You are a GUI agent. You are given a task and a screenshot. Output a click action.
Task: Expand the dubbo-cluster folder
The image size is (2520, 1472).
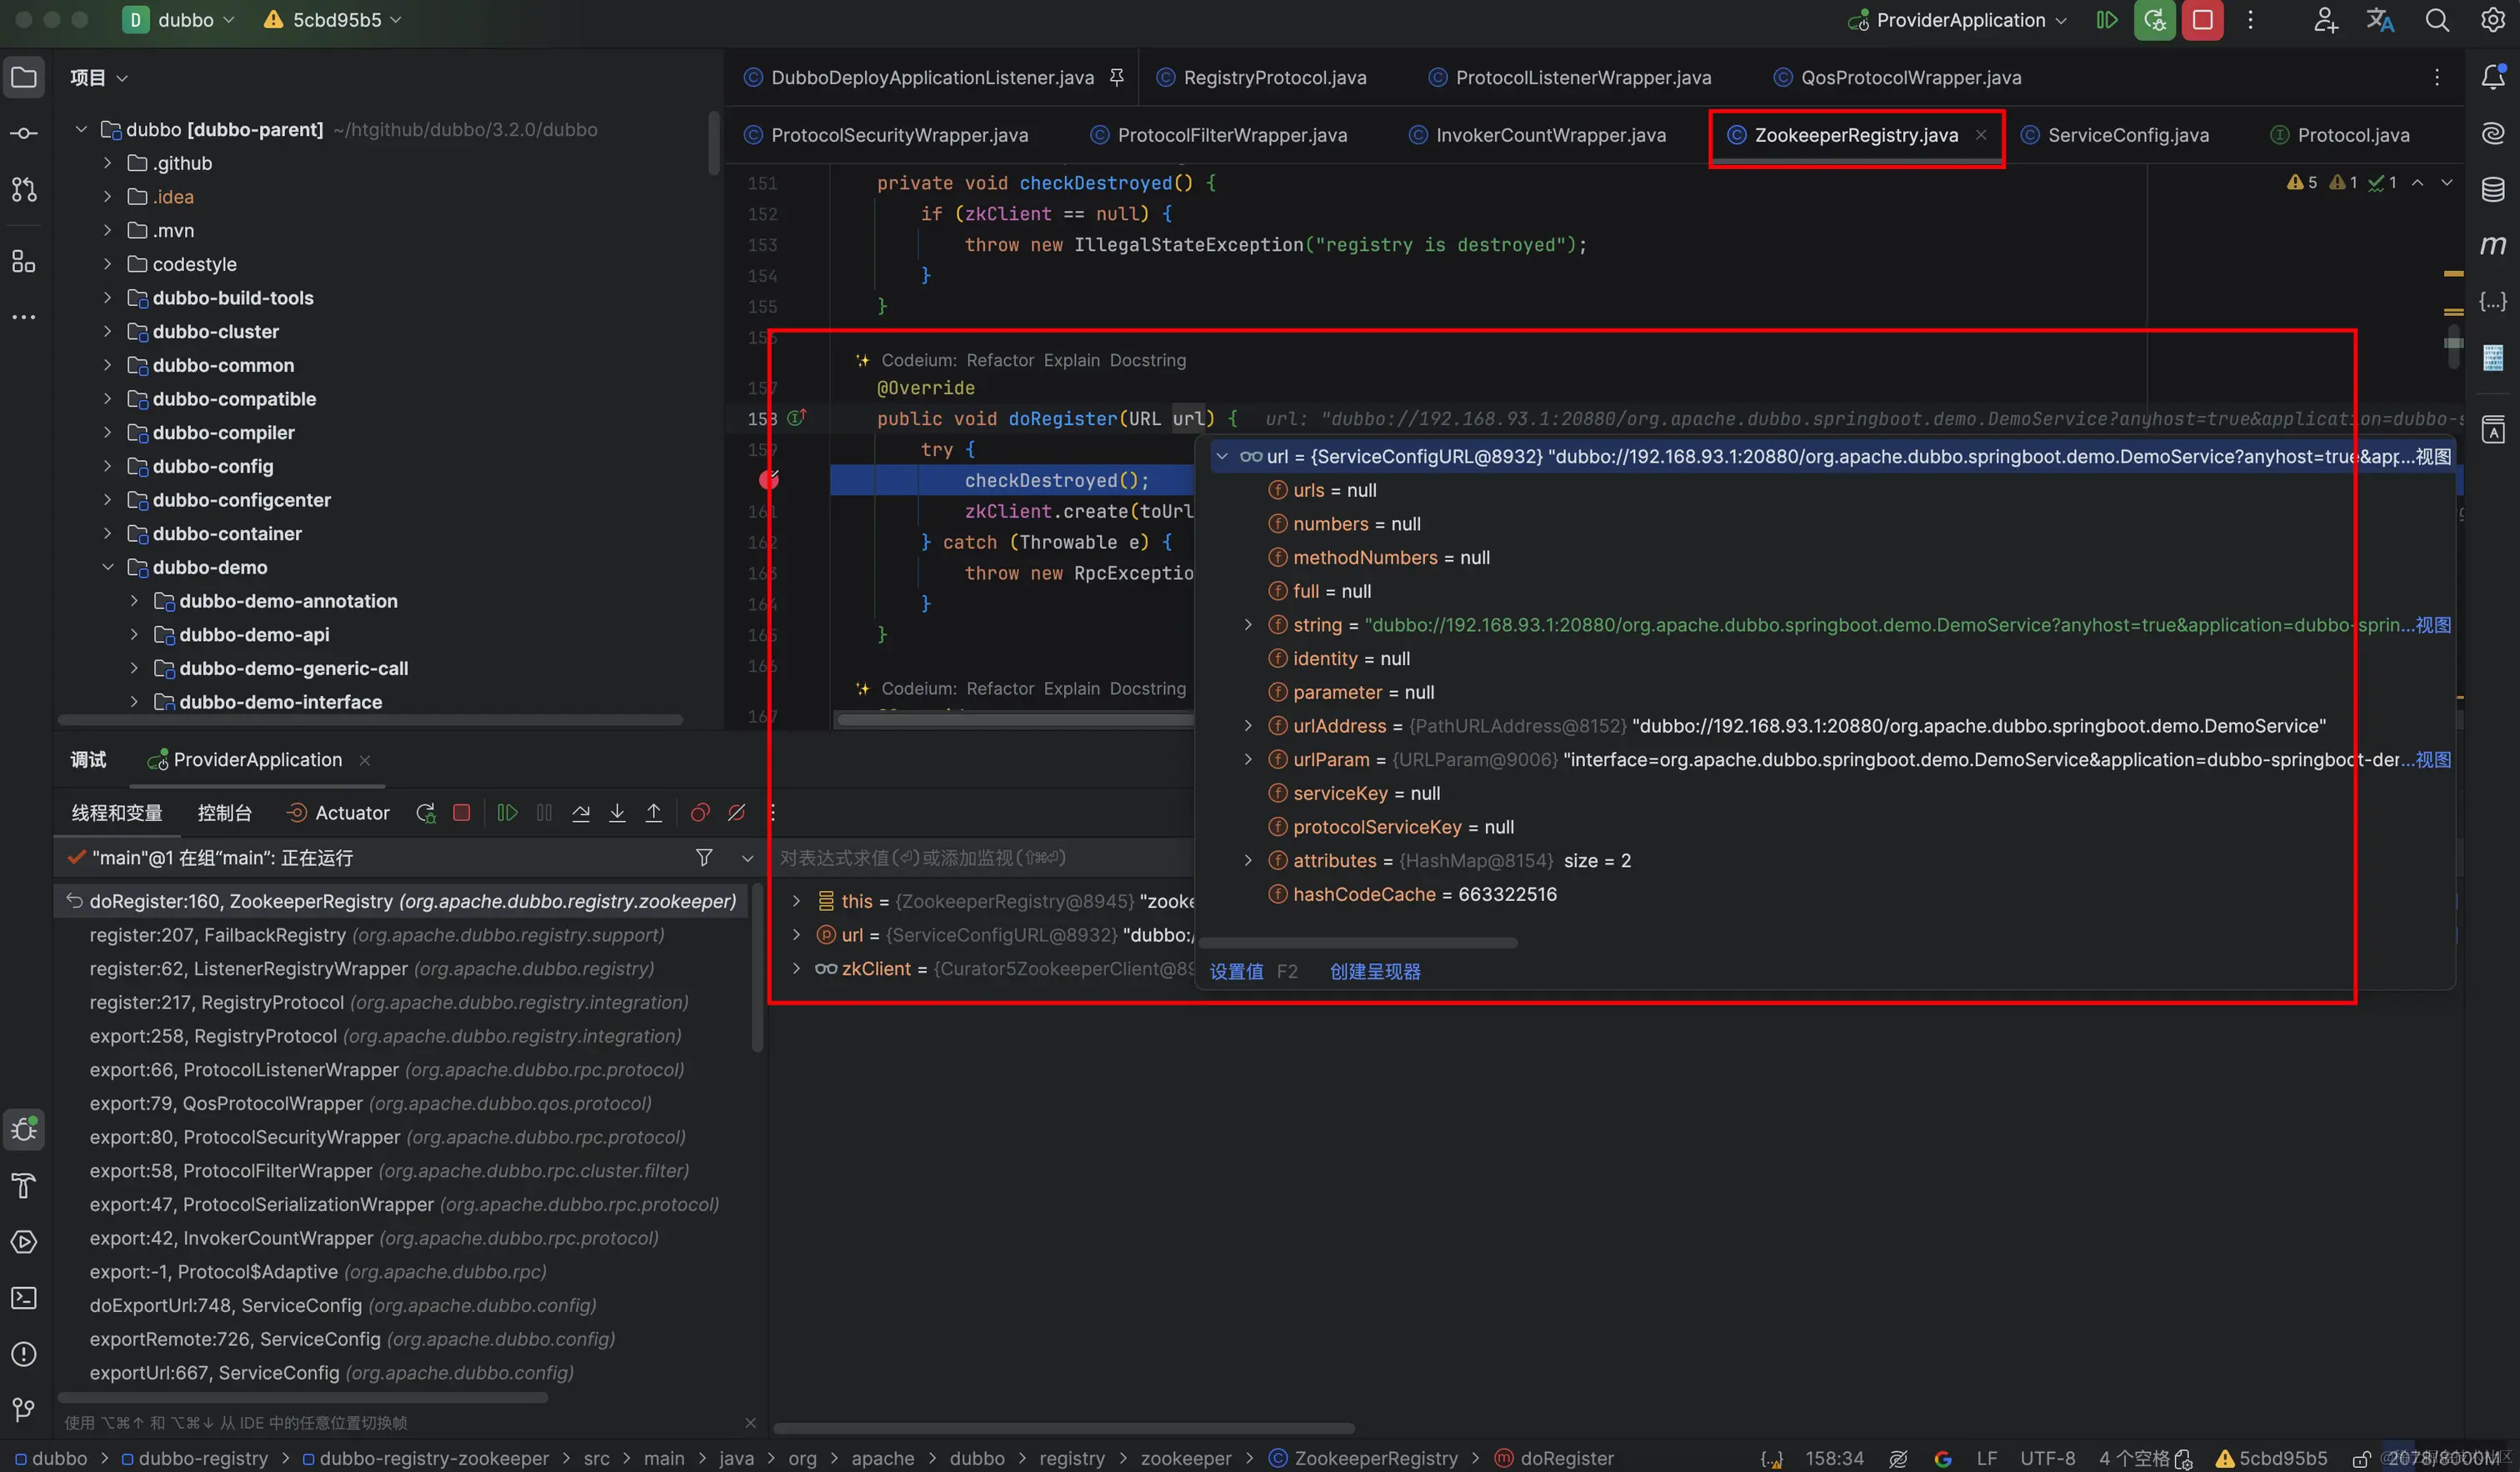point(107,331)
